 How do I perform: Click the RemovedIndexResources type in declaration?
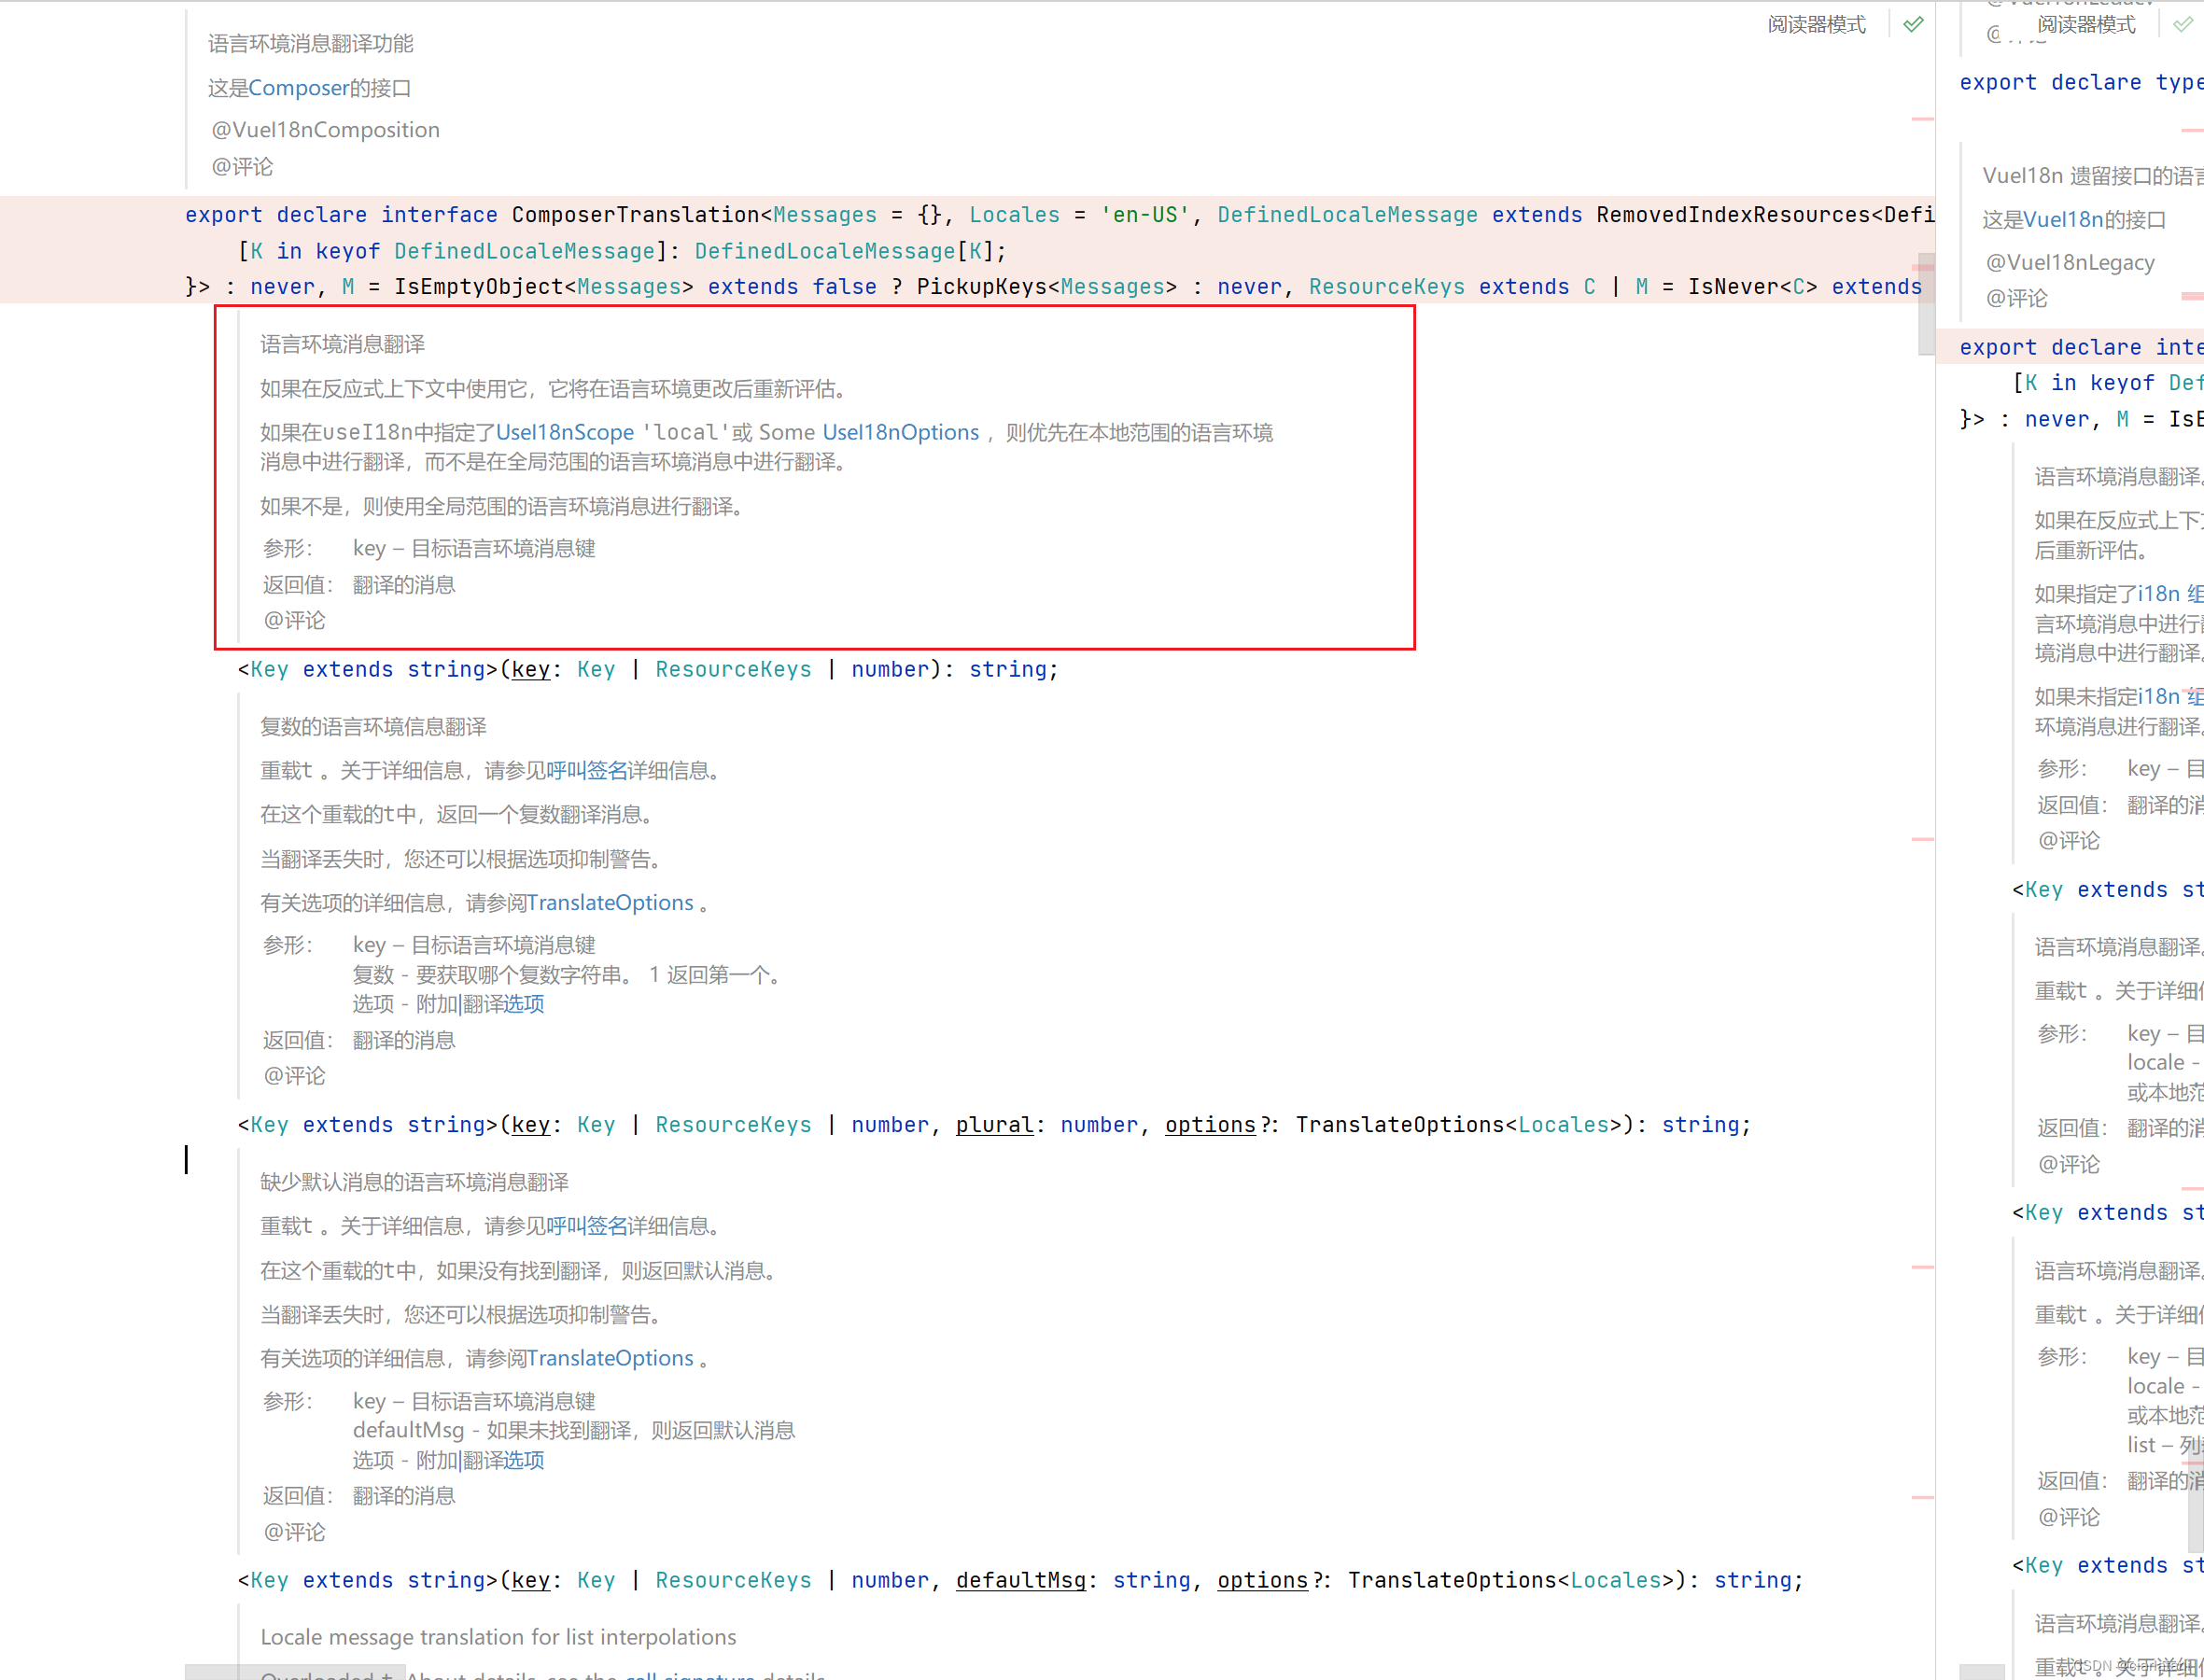pos(1733,215)
